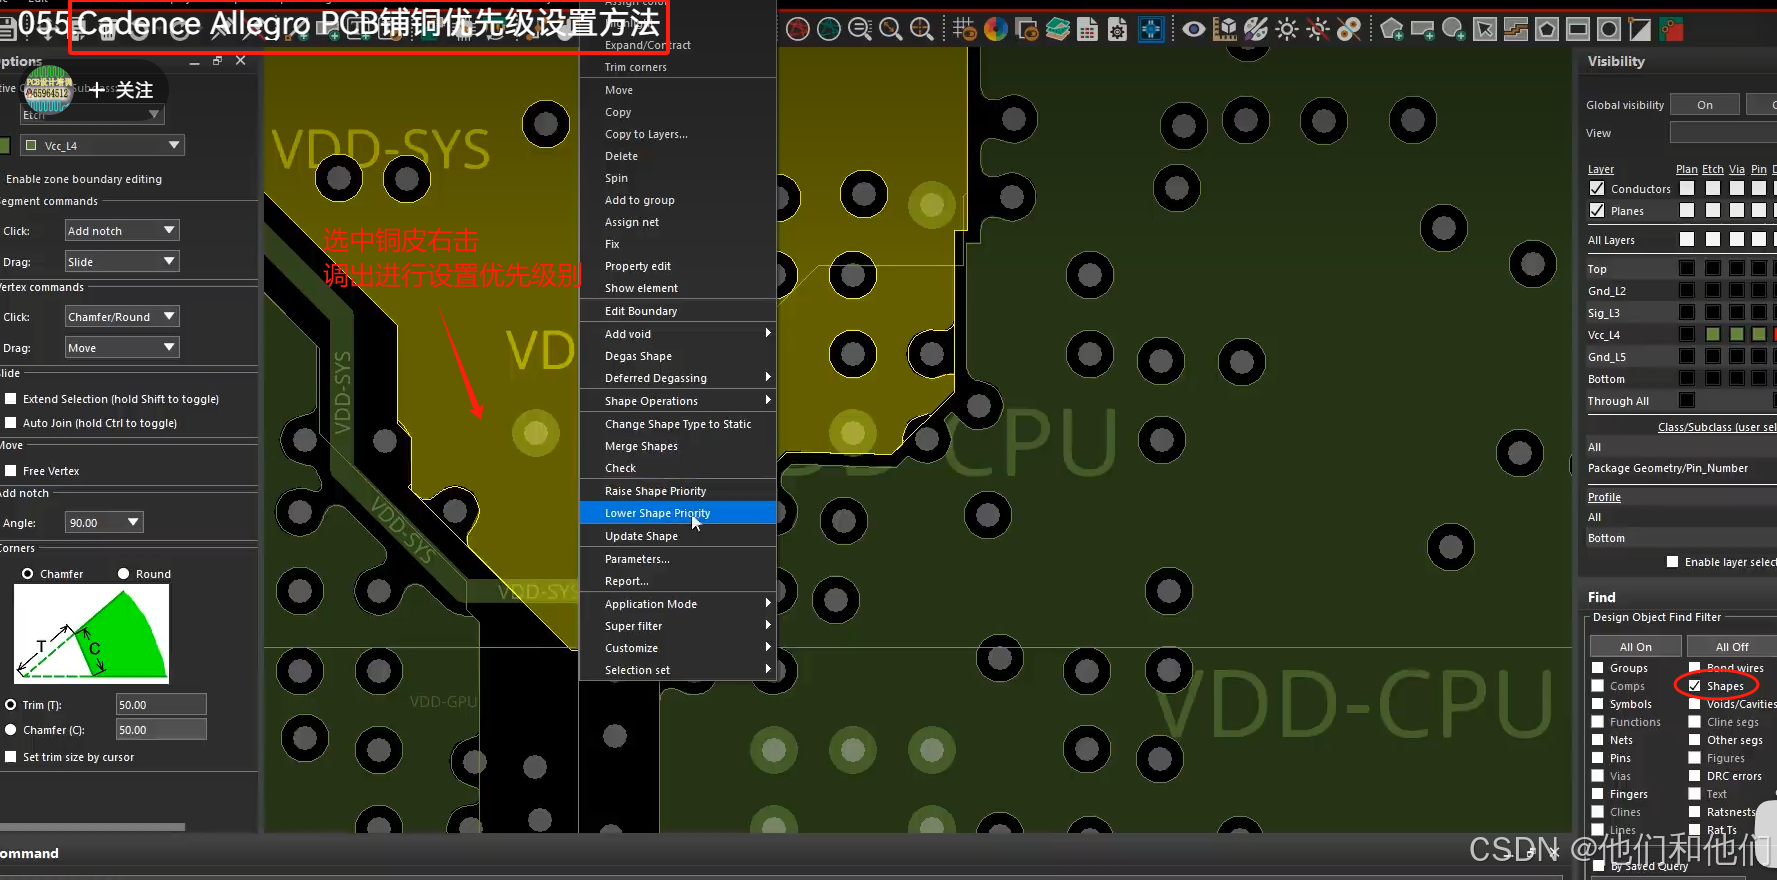Select Edit Boundary from context menu
Screen dimensions: 1777x880
pos(678,311)
